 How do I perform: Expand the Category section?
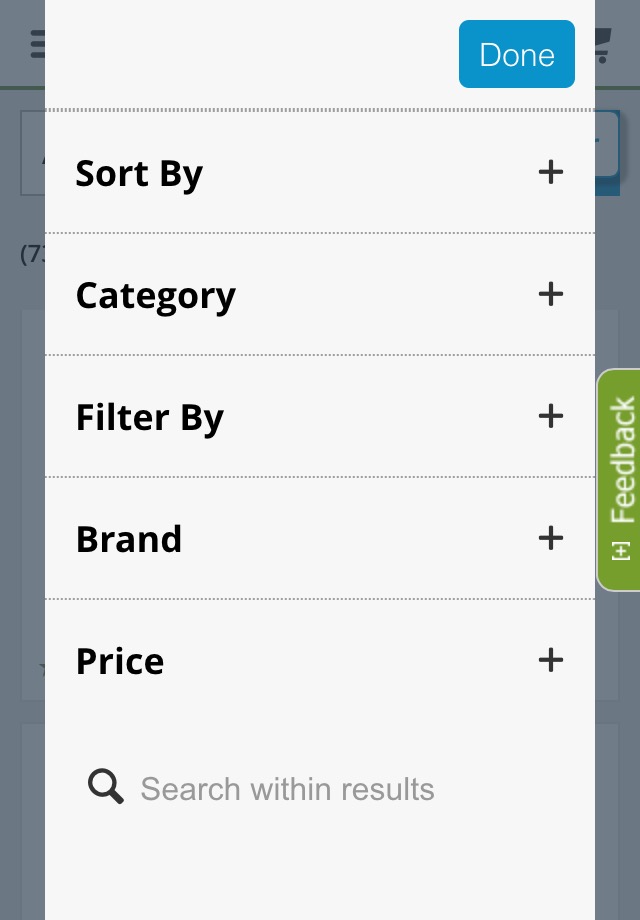(320, 294)
